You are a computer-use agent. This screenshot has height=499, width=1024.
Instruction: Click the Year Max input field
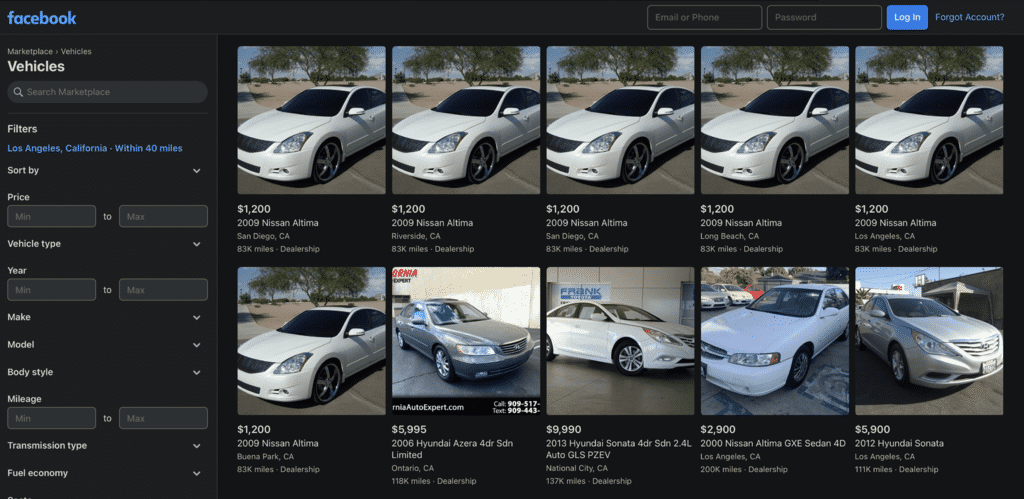pos(163,290)
